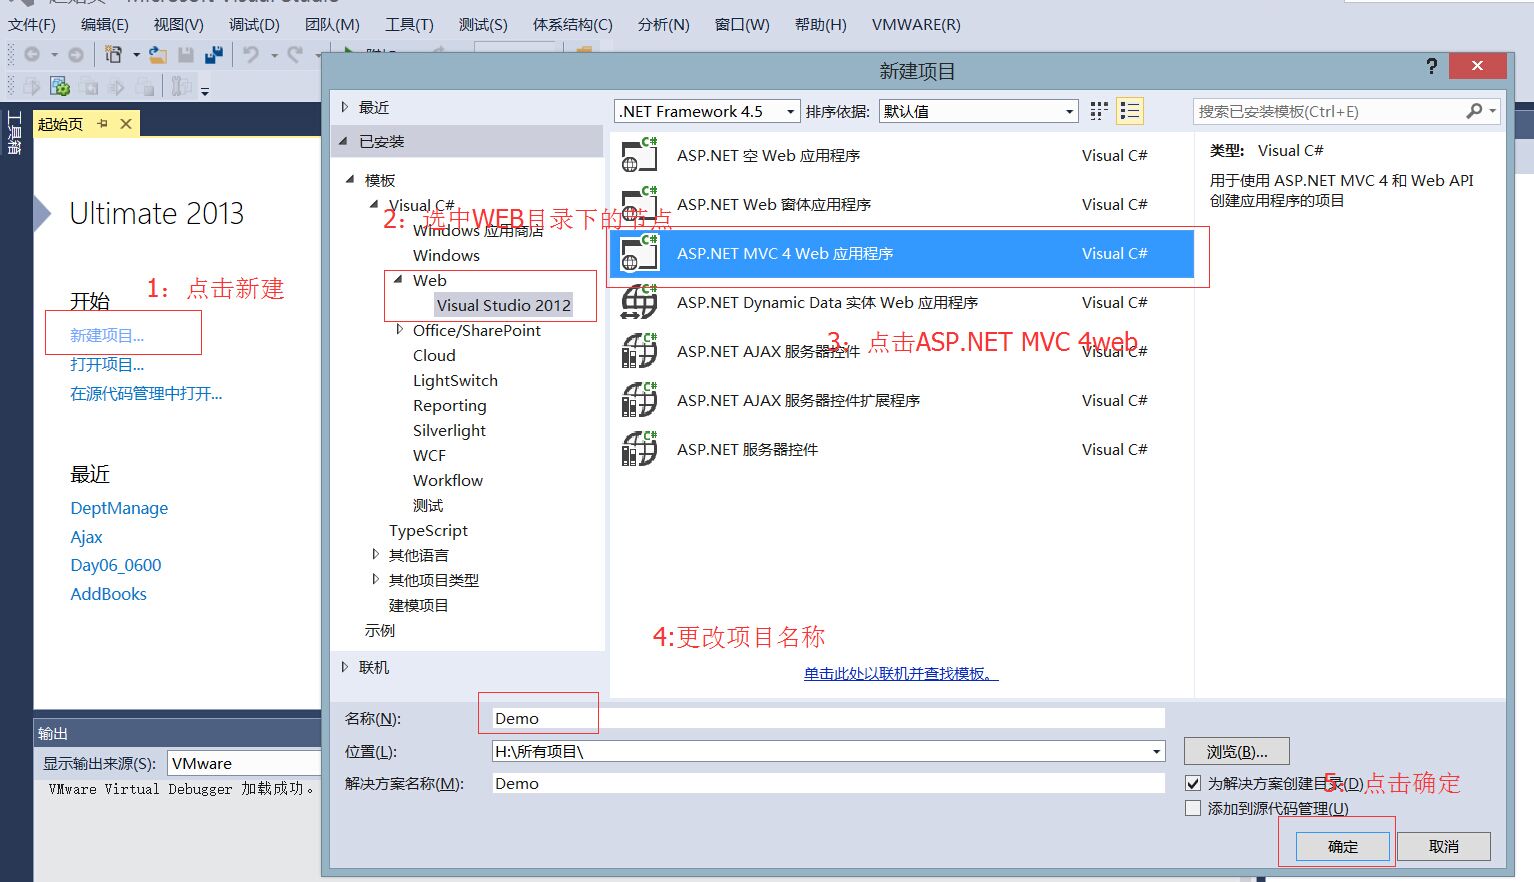
Task: Expand the Other Languages tree node
Action: coord(375,554)
